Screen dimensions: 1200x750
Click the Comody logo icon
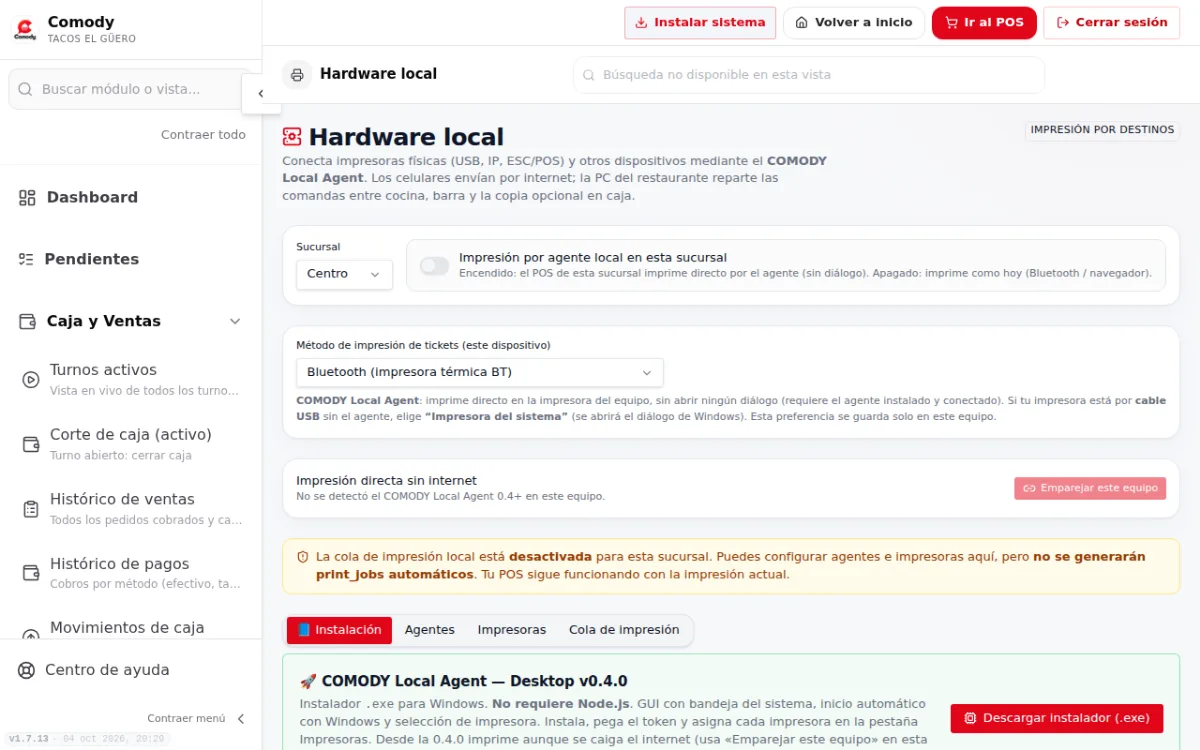click(x=25, y=29)
